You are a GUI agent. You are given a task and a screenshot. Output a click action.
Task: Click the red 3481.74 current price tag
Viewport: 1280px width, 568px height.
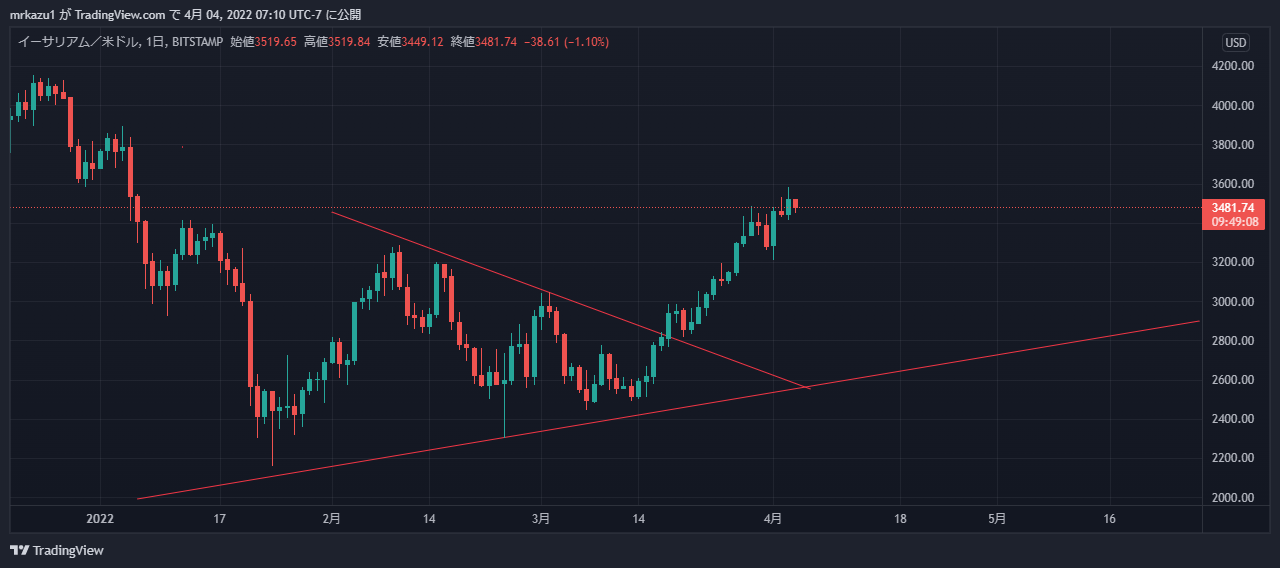[x=1232, y=208]
